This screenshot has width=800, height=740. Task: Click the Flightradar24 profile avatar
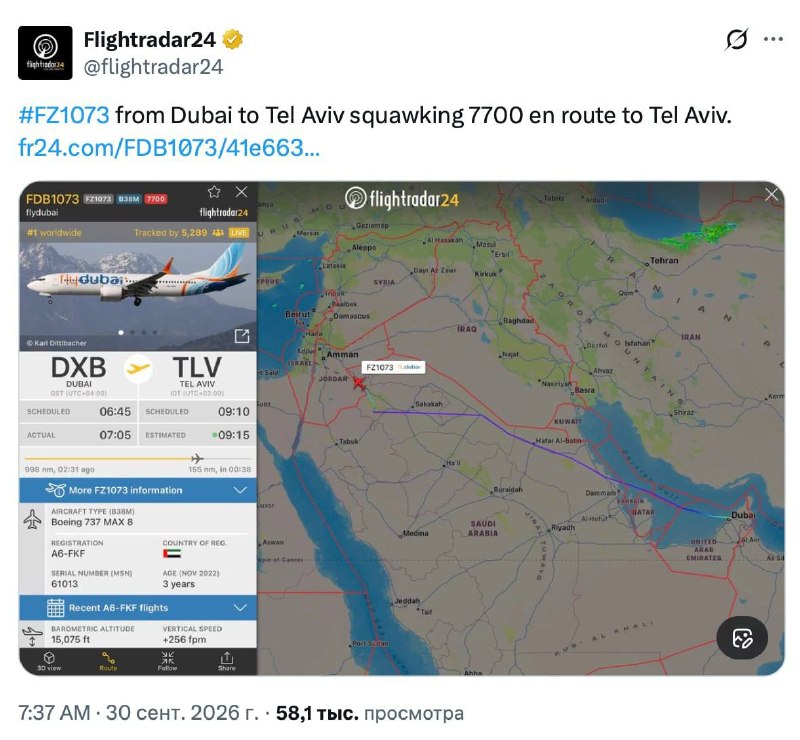pos(45,53)
